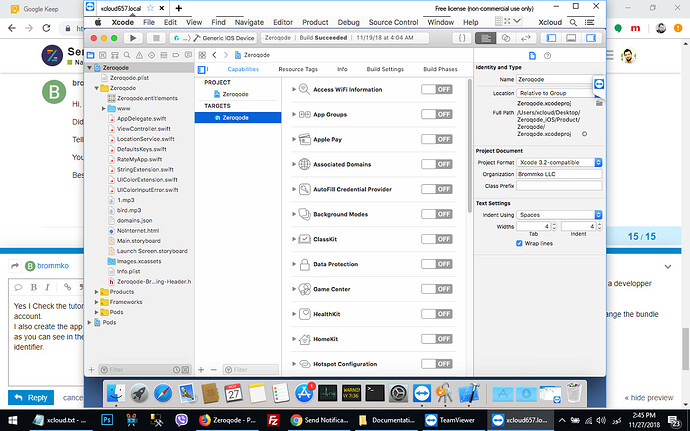Click Reply button in browser window
This screenshot has width=690, height=431.
click(x=31, y=398)
